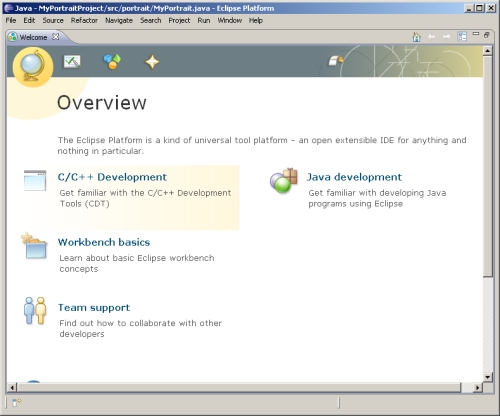Click the Overview heading text

(102, 103)
